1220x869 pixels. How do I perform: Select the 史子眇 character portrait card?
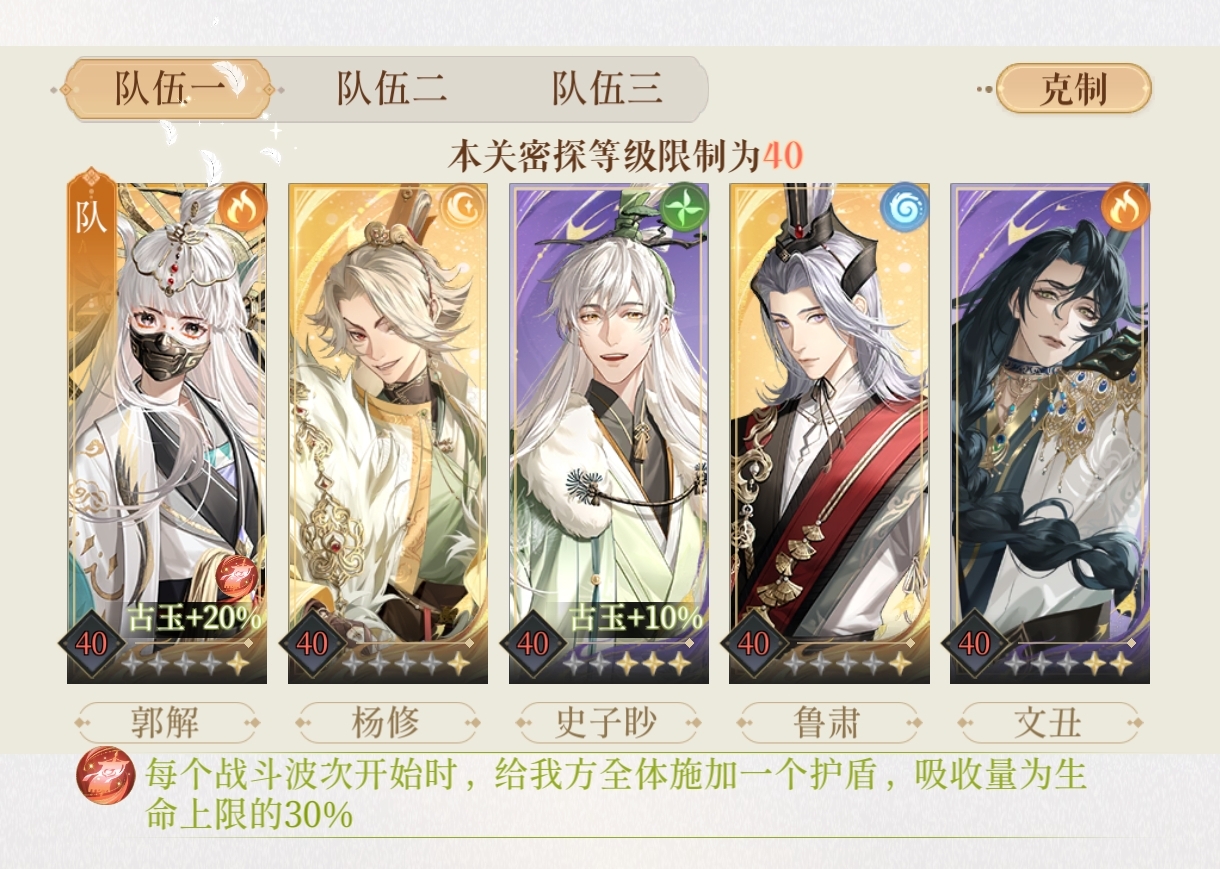608,433
